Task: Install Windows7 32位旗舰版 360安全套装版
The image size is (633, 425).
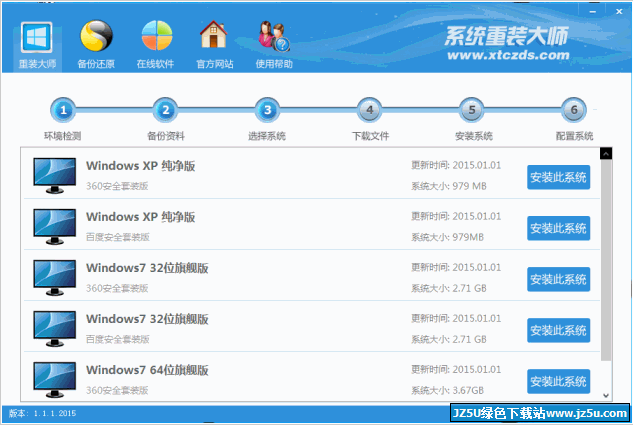Action: [558, 279]
